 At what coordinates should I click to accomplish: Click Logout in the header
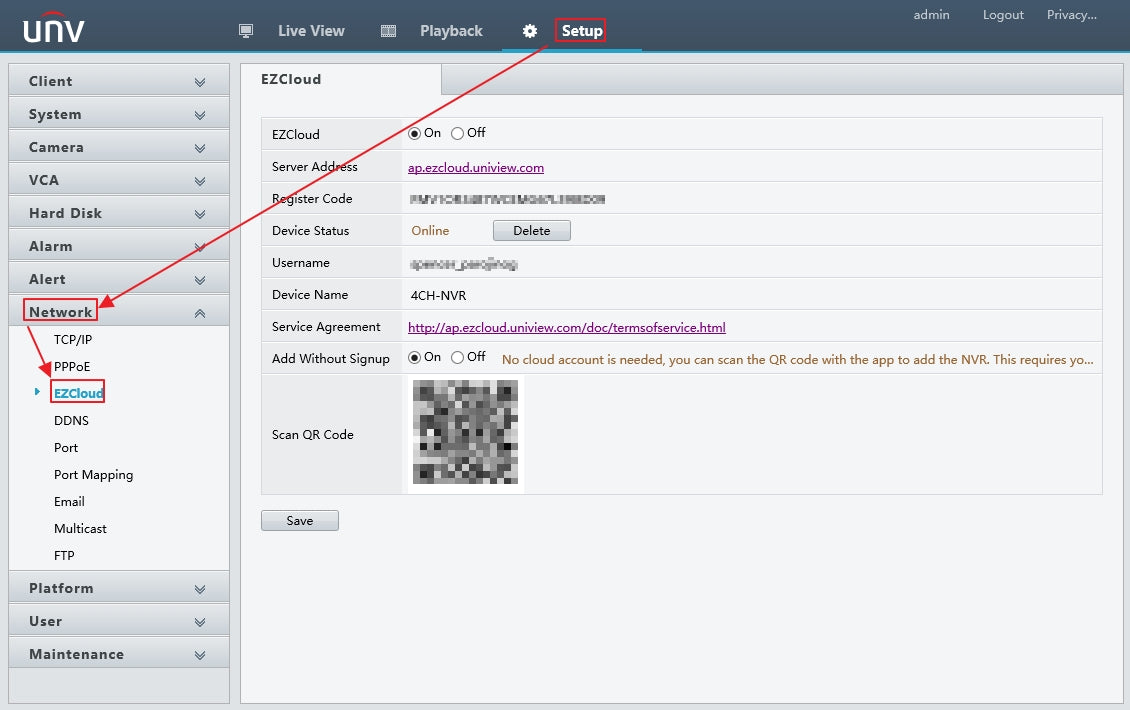(x=1003, y=15)
